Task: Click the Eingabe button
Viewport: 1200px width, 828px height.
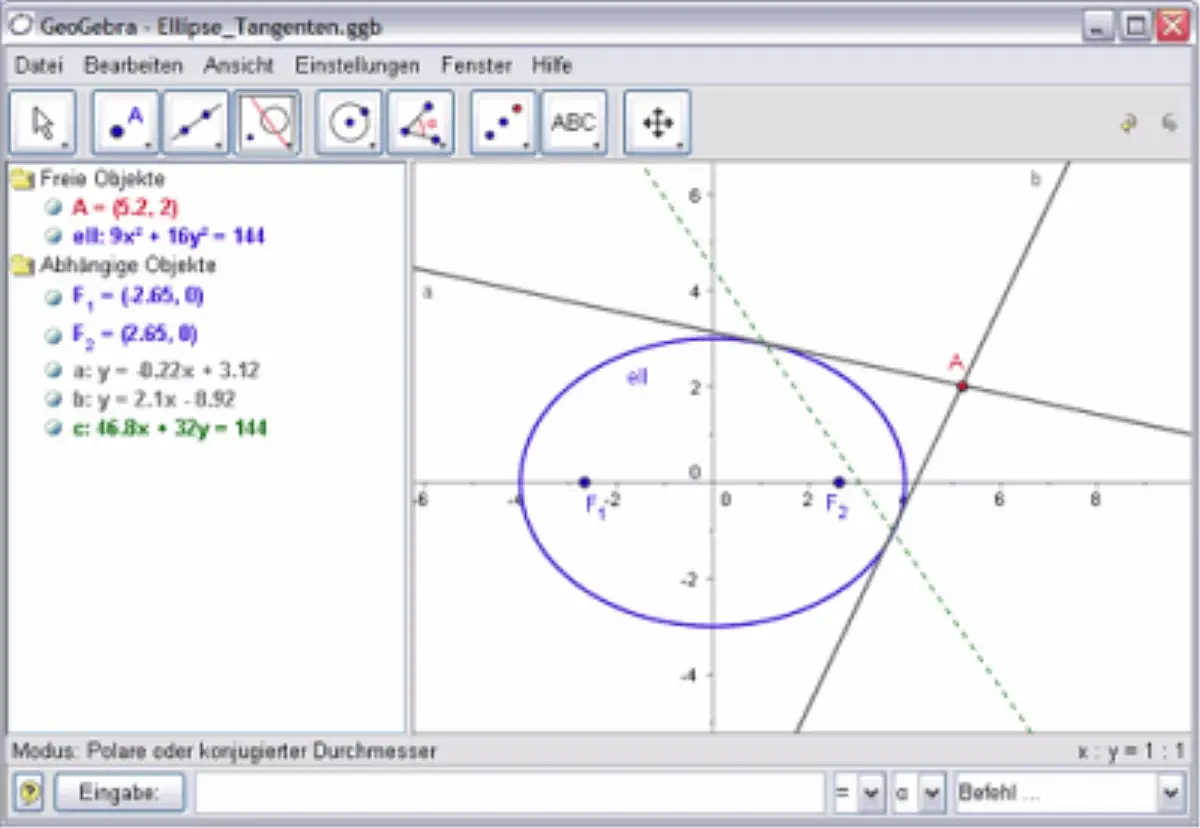Action: 119,793
